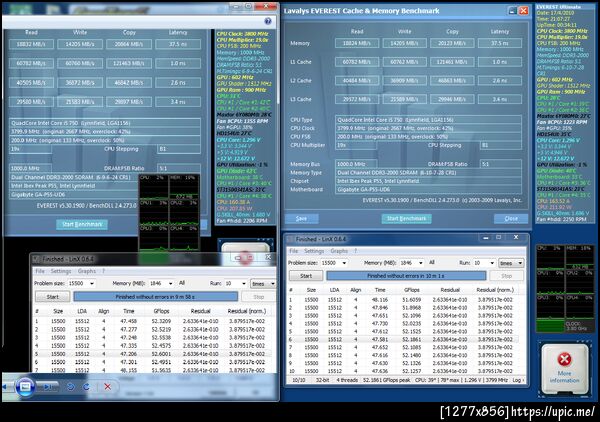Open Run count dropdown in right LinX window
This screenshot has width=600, height=422.
point(492,263)
